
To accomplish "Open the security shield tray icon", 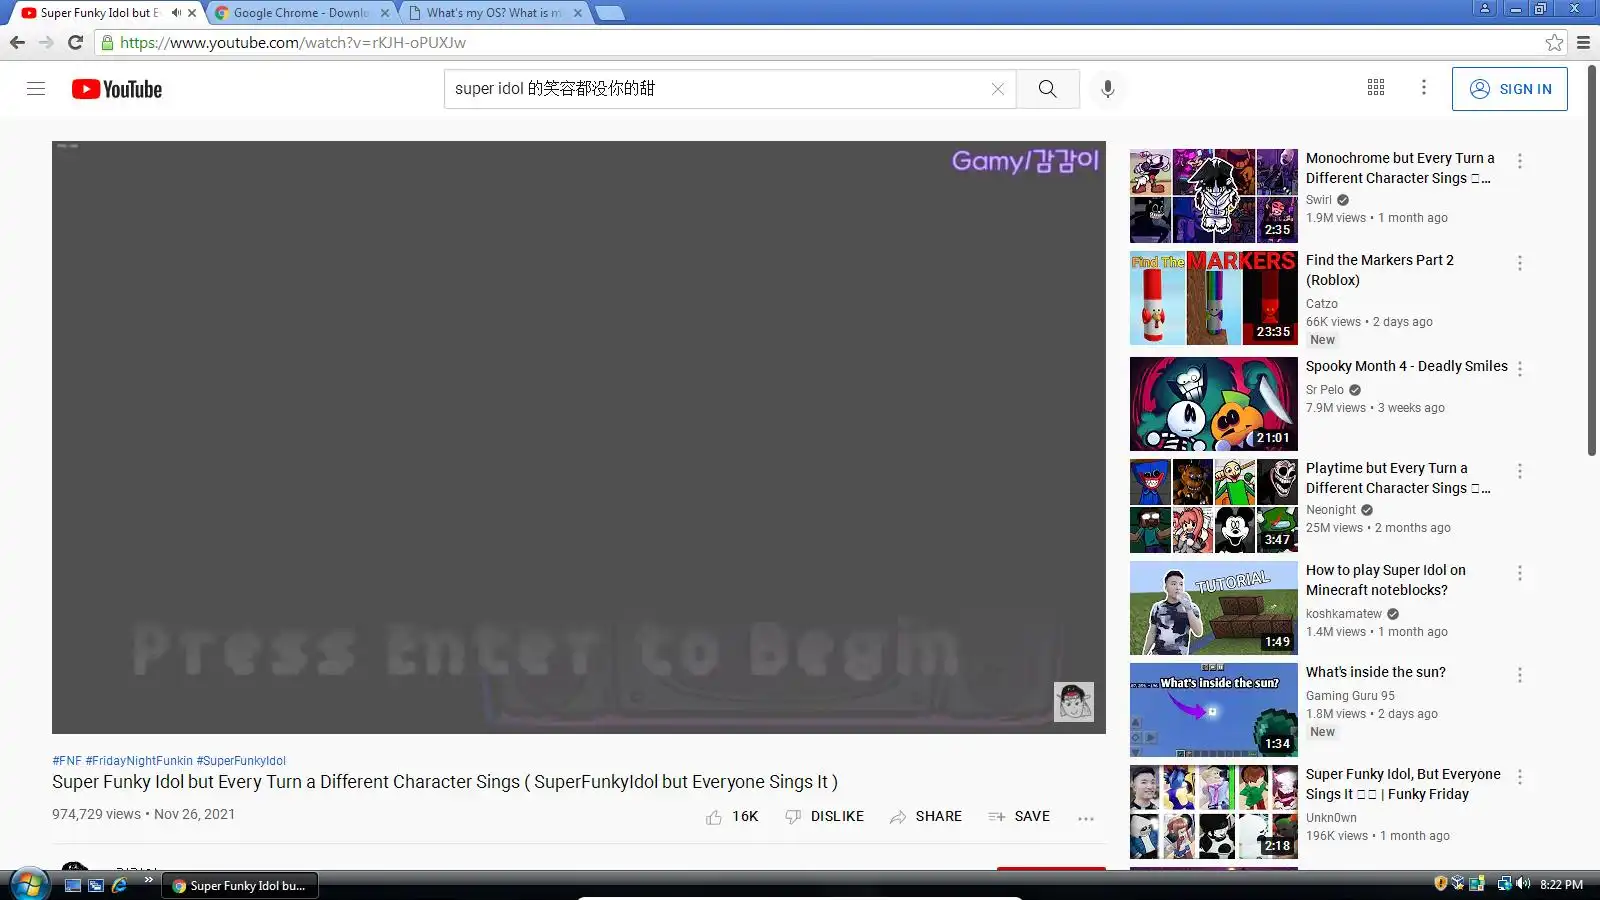I will tap(1441, 884).
